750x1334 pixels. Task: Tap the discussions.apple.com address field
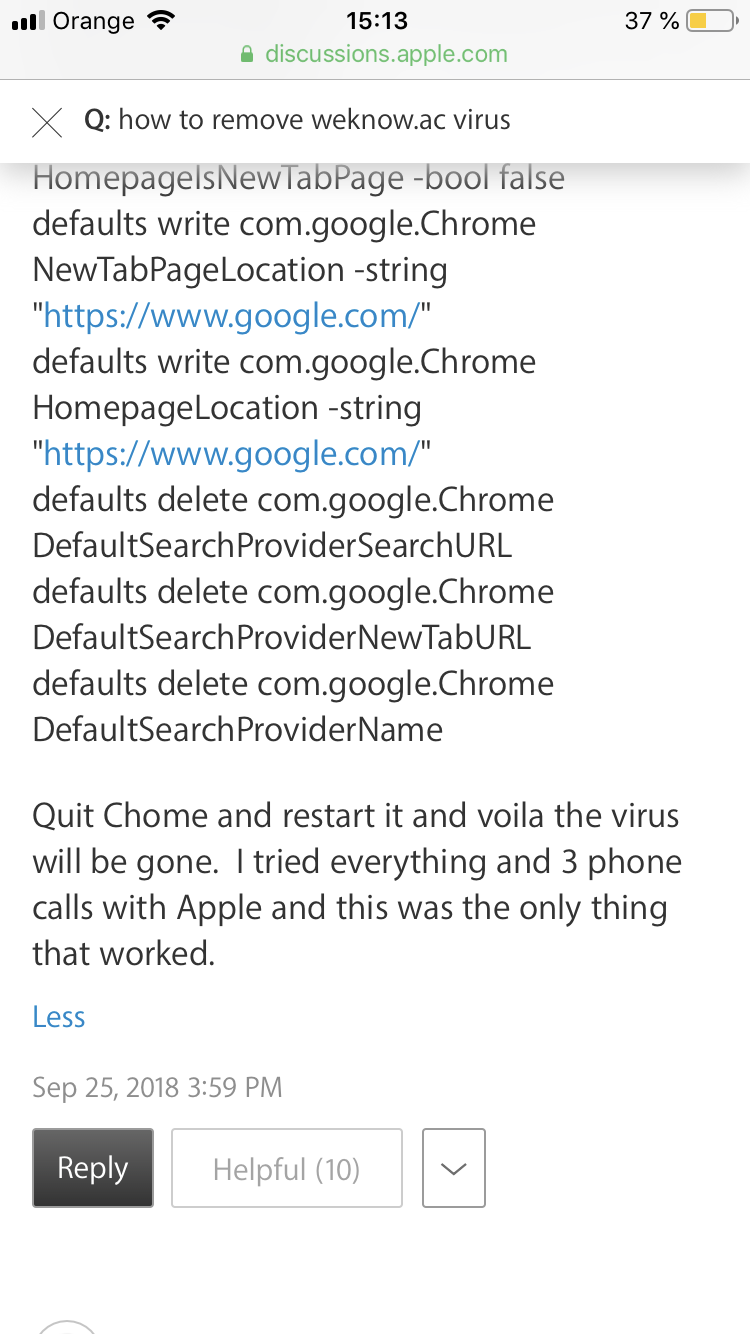point(385,54)
